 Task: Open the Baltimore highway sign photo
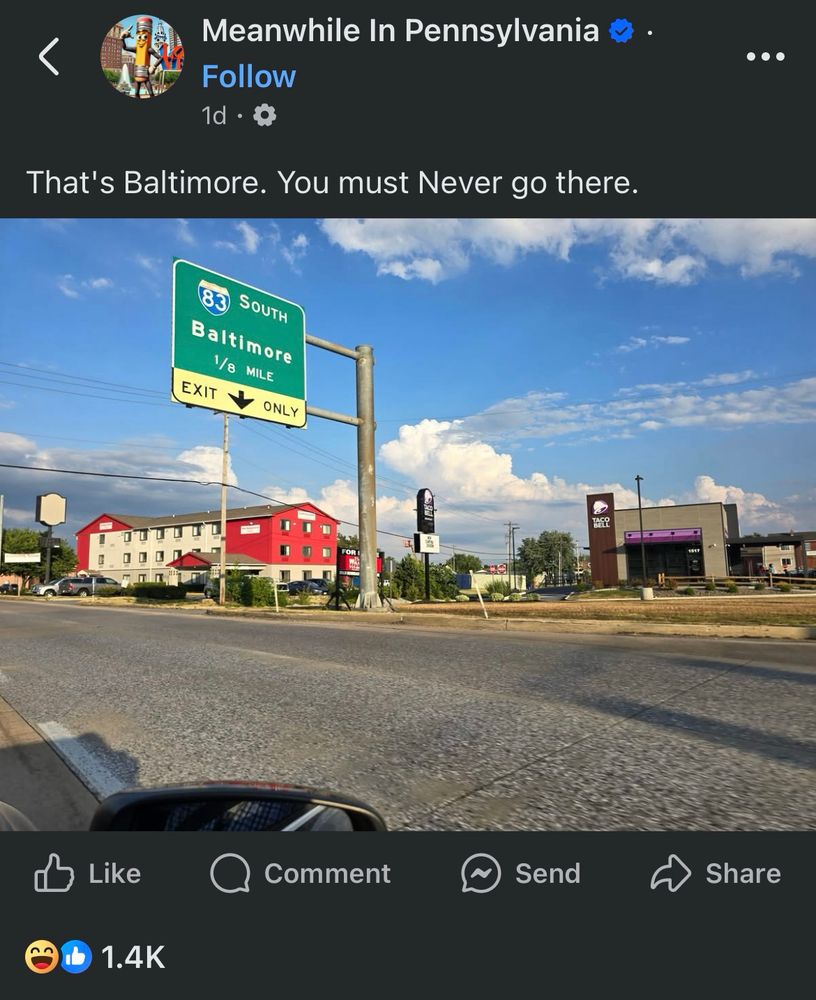408,524
